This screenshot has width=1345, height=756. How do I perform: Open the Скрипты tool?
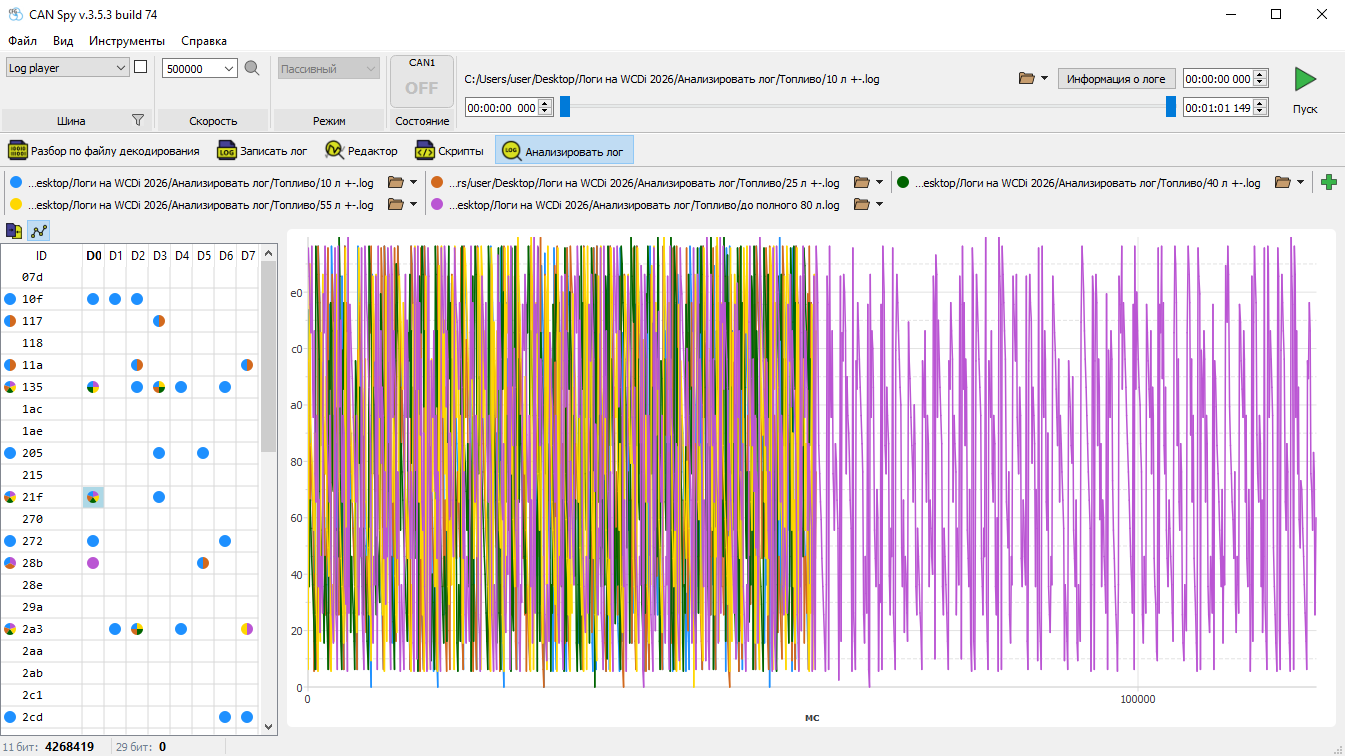tap(450, 151)
